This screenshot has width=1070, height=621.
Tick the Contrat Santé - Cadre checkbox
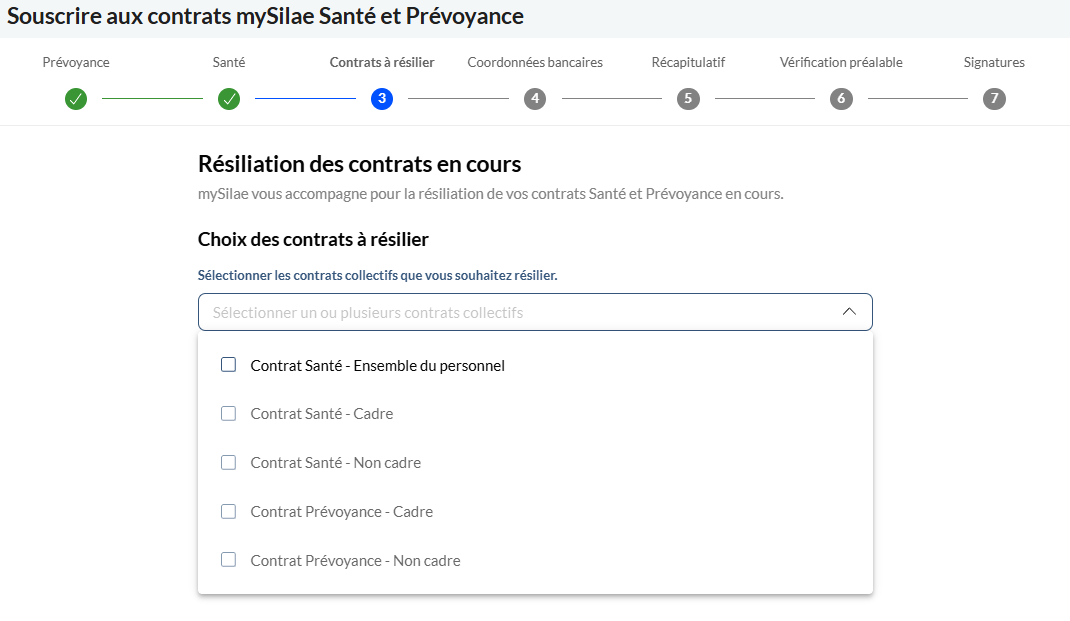tap(229, 414)
